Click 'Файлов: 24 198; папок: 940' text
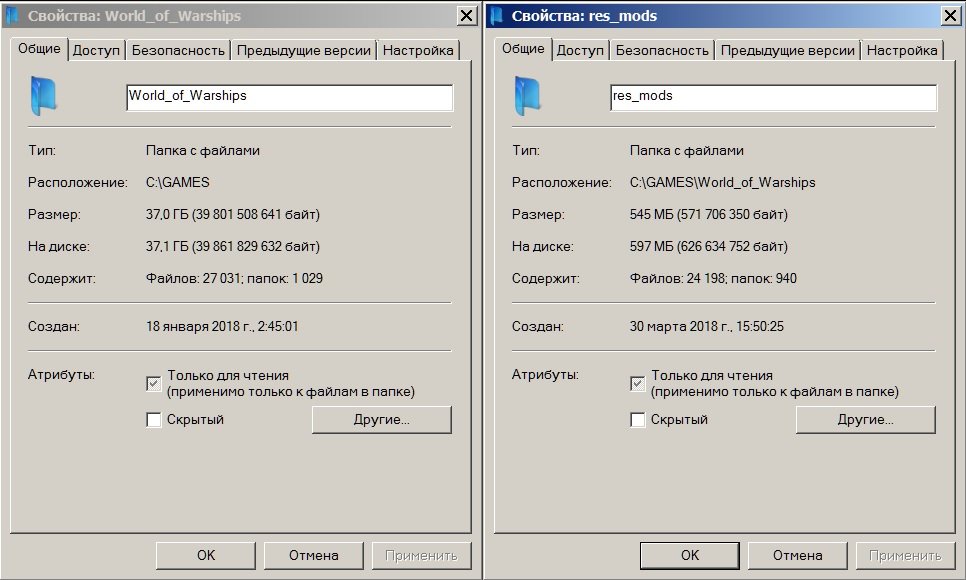 (713, 279)
